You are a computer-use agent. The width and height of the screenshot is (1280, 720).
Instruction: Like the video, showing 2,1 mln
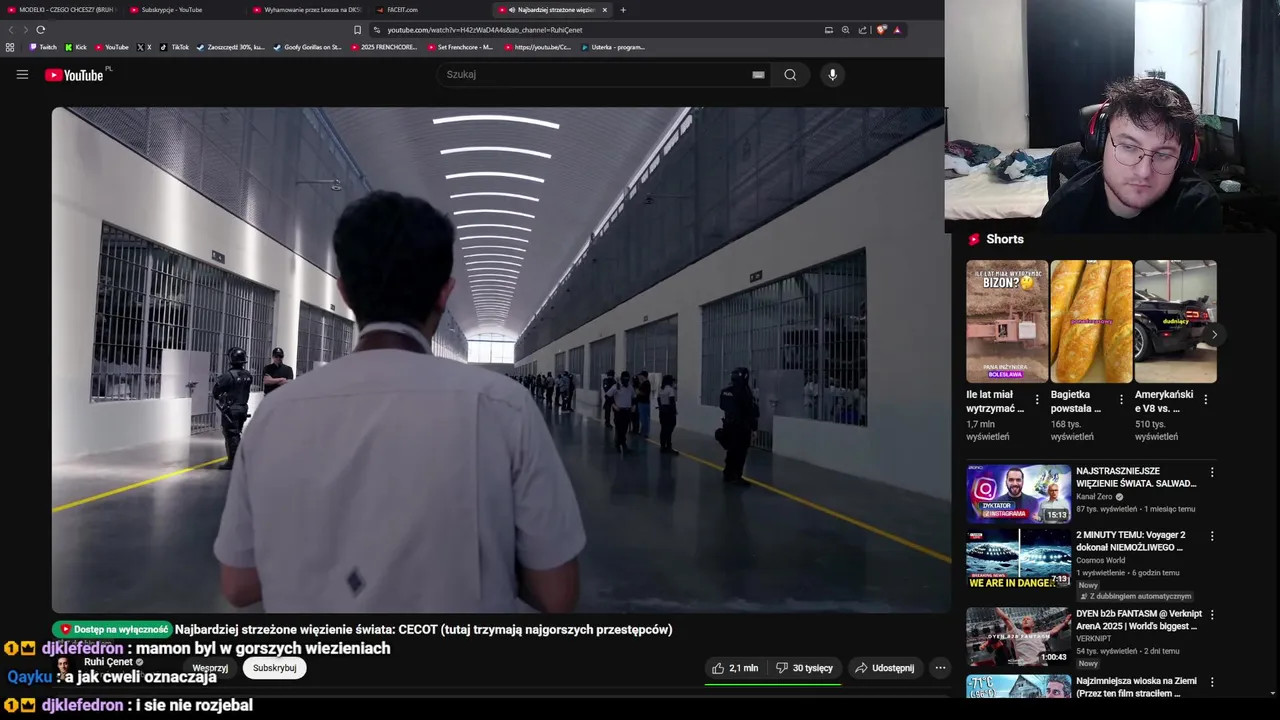735,668
